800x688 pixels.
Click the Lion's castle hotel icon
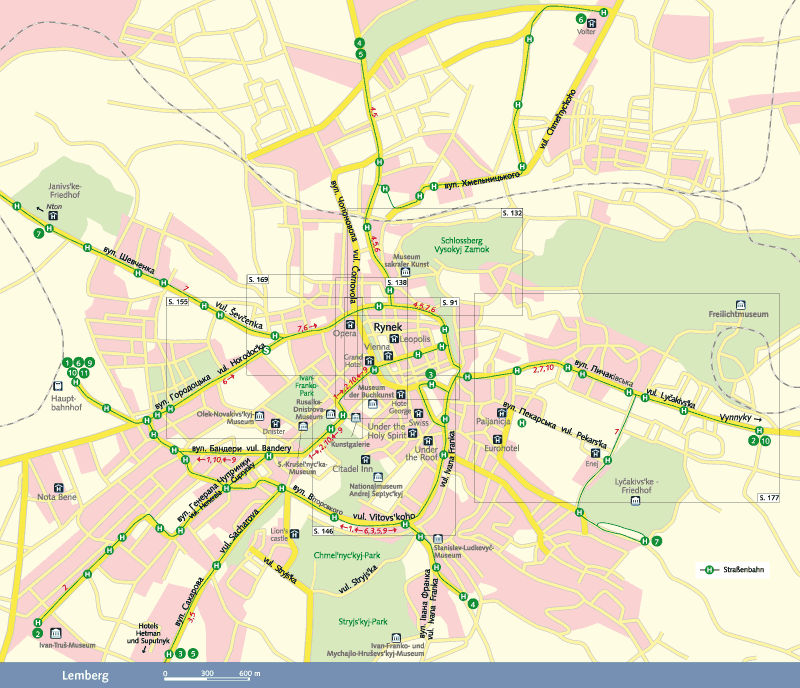point(294,534)
